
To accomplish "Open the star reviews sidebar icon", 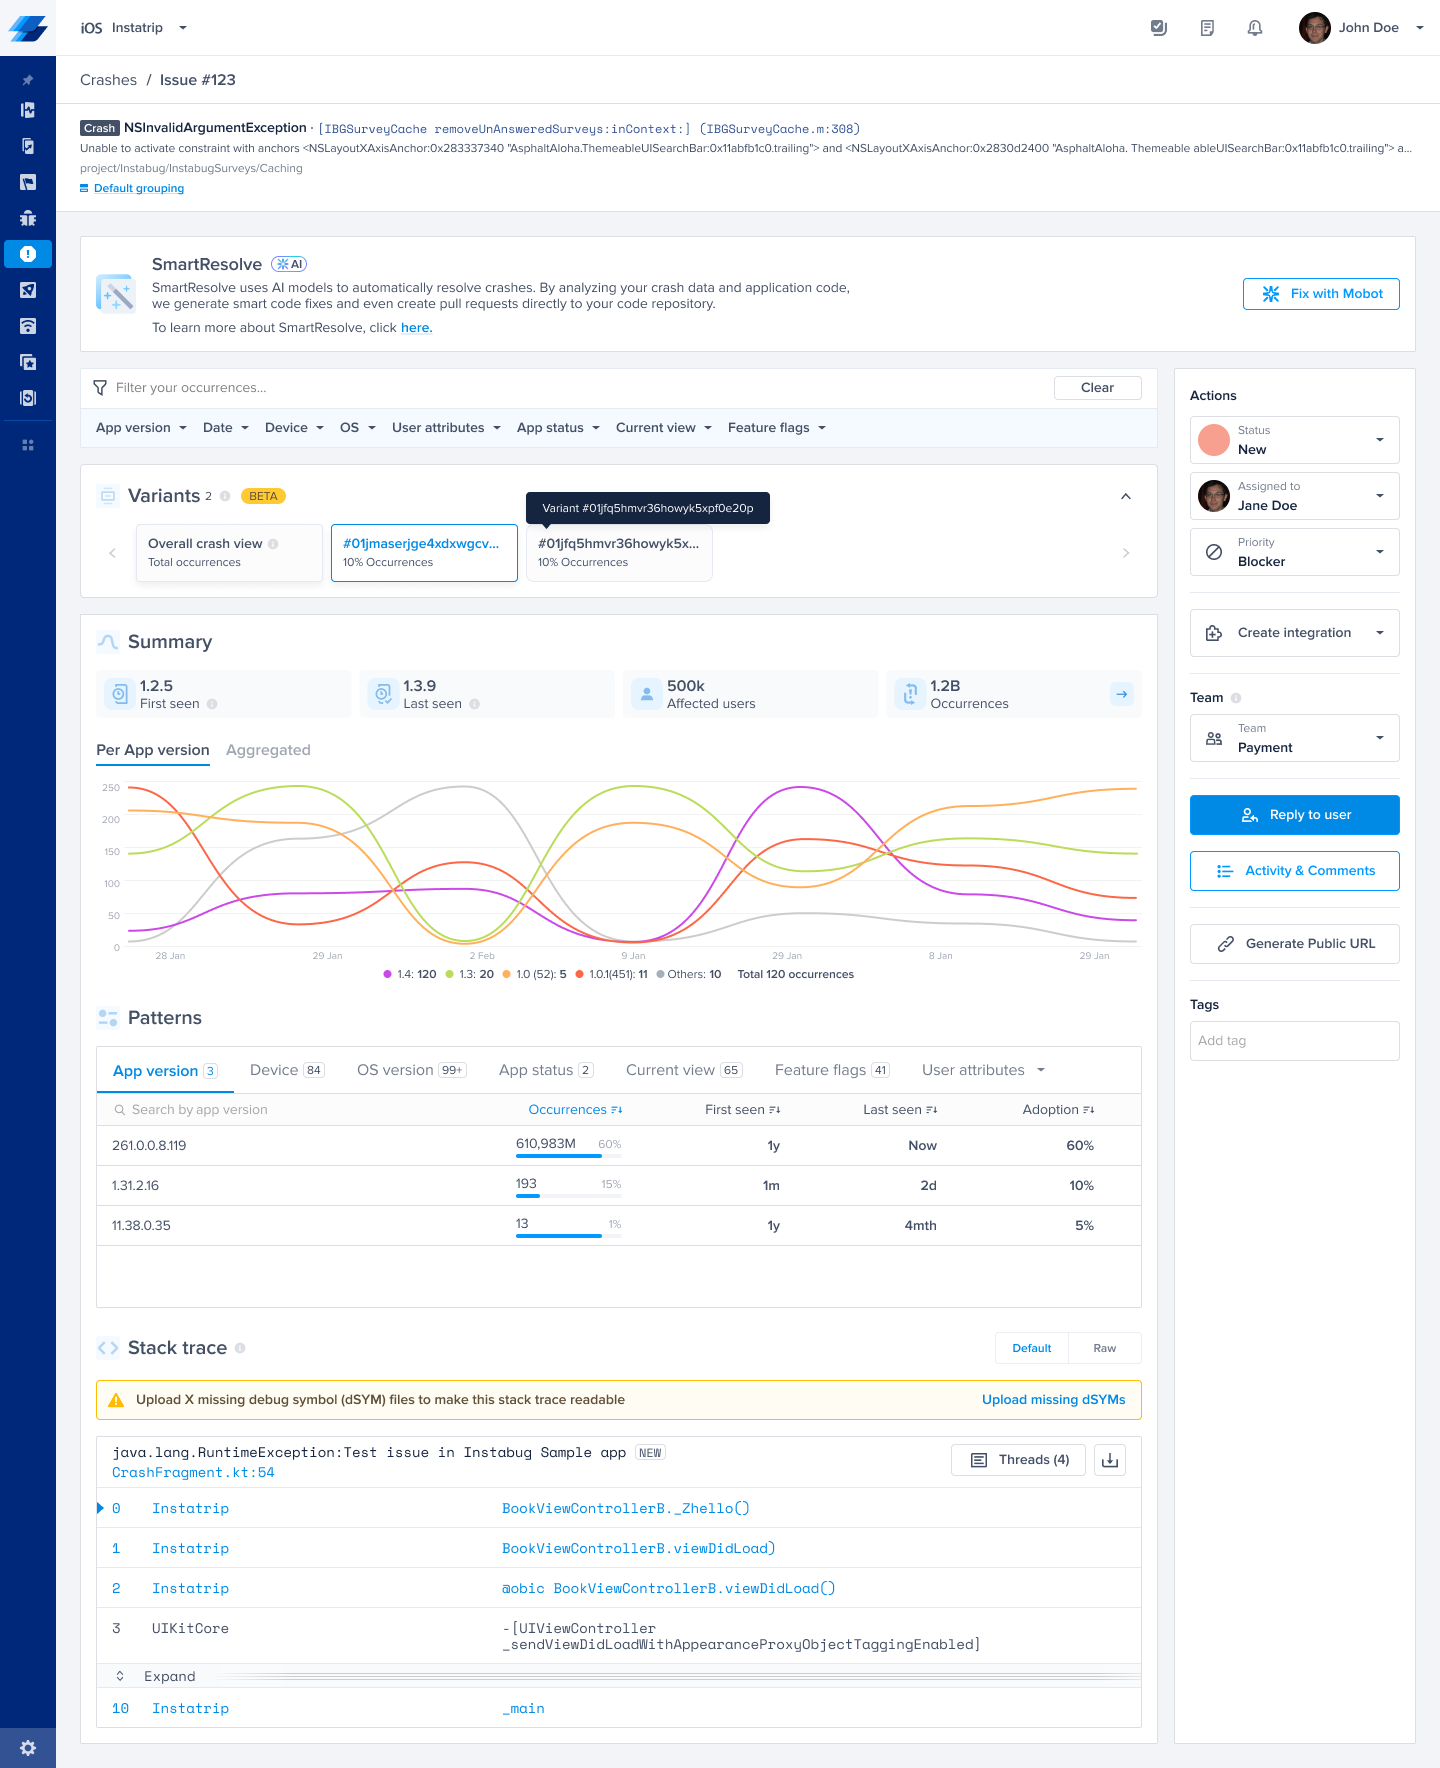I will [28, 362].
